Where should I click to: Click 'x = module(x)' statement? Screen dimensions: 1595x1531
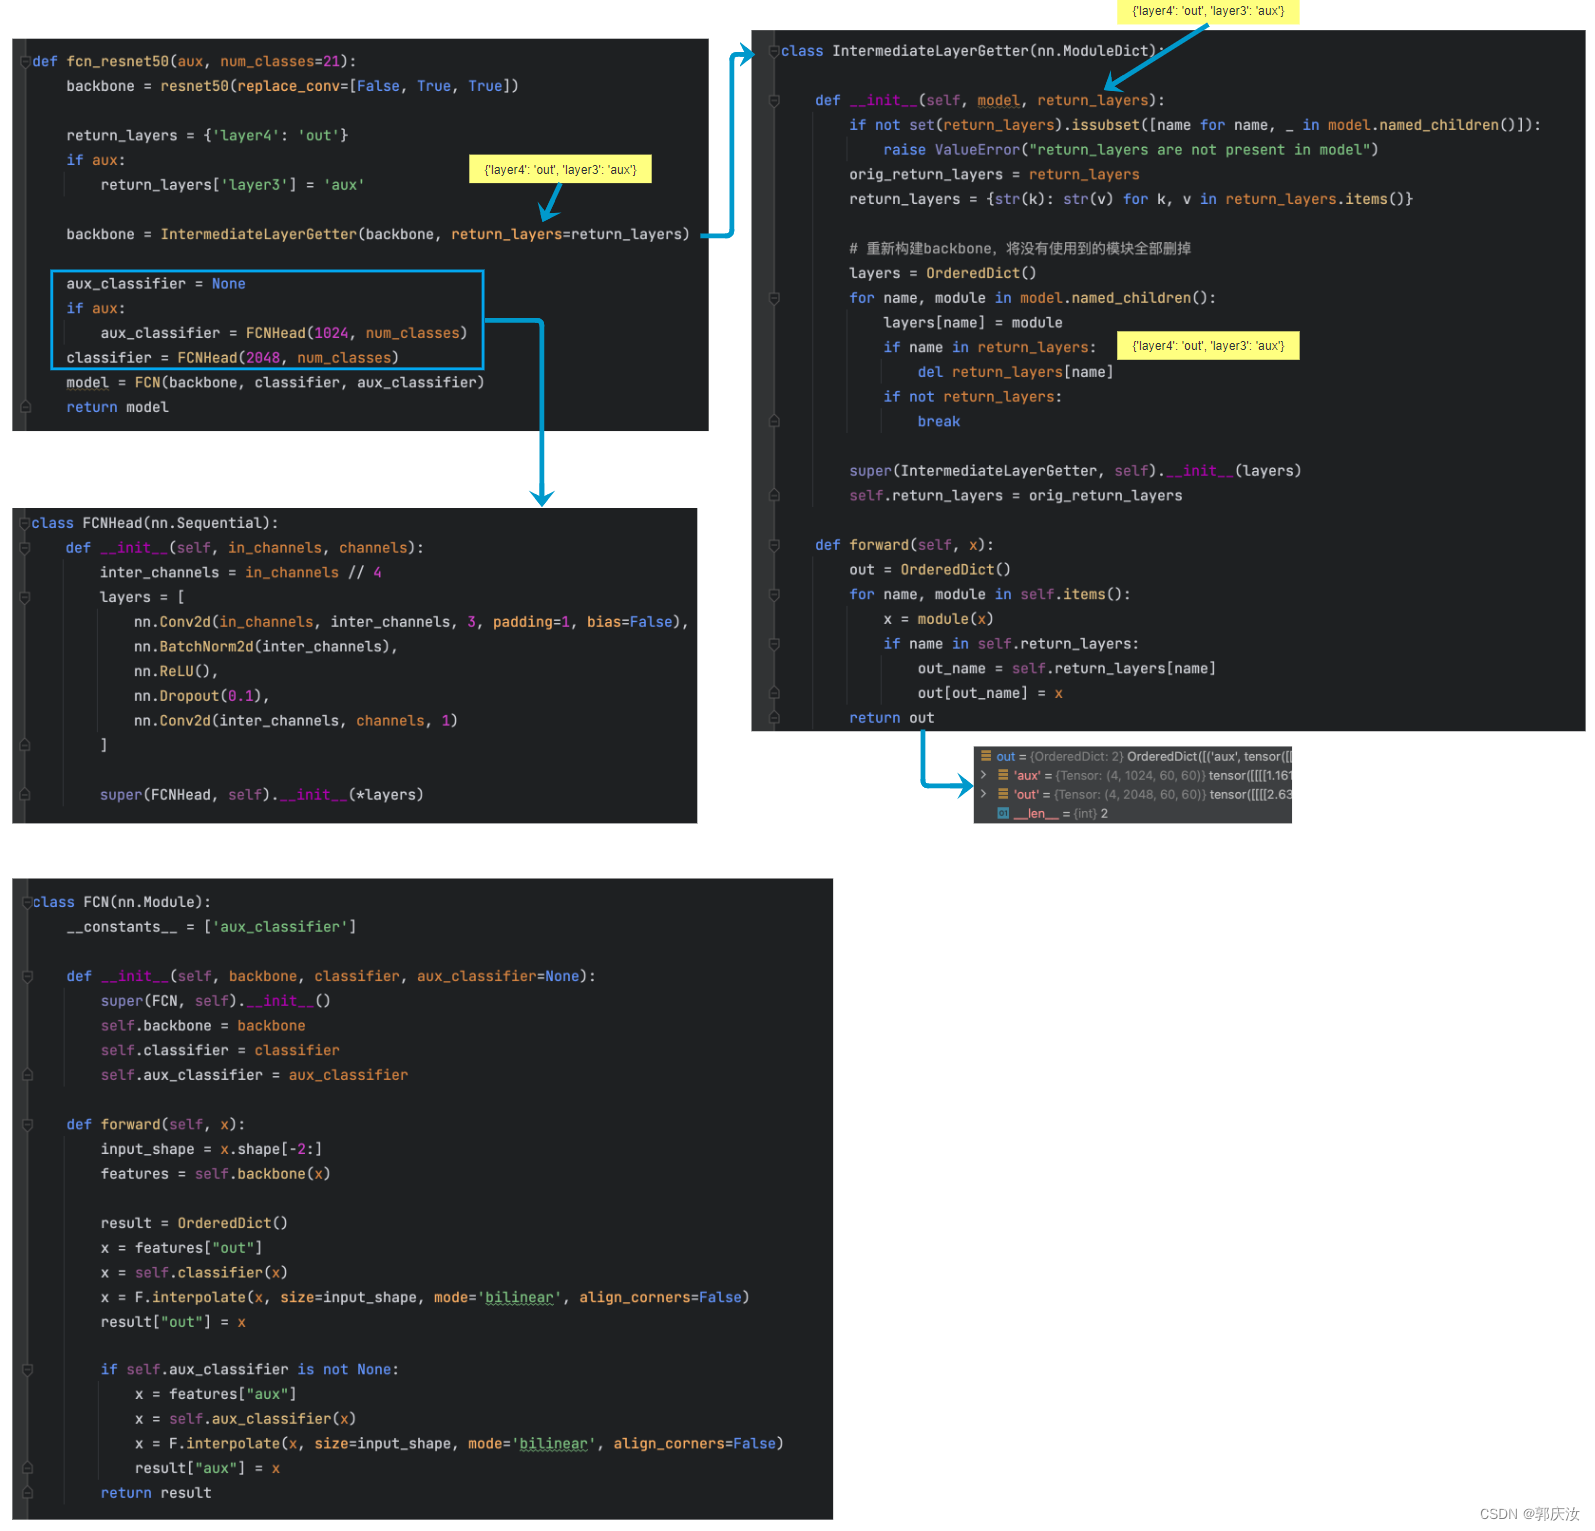[938, 619]
